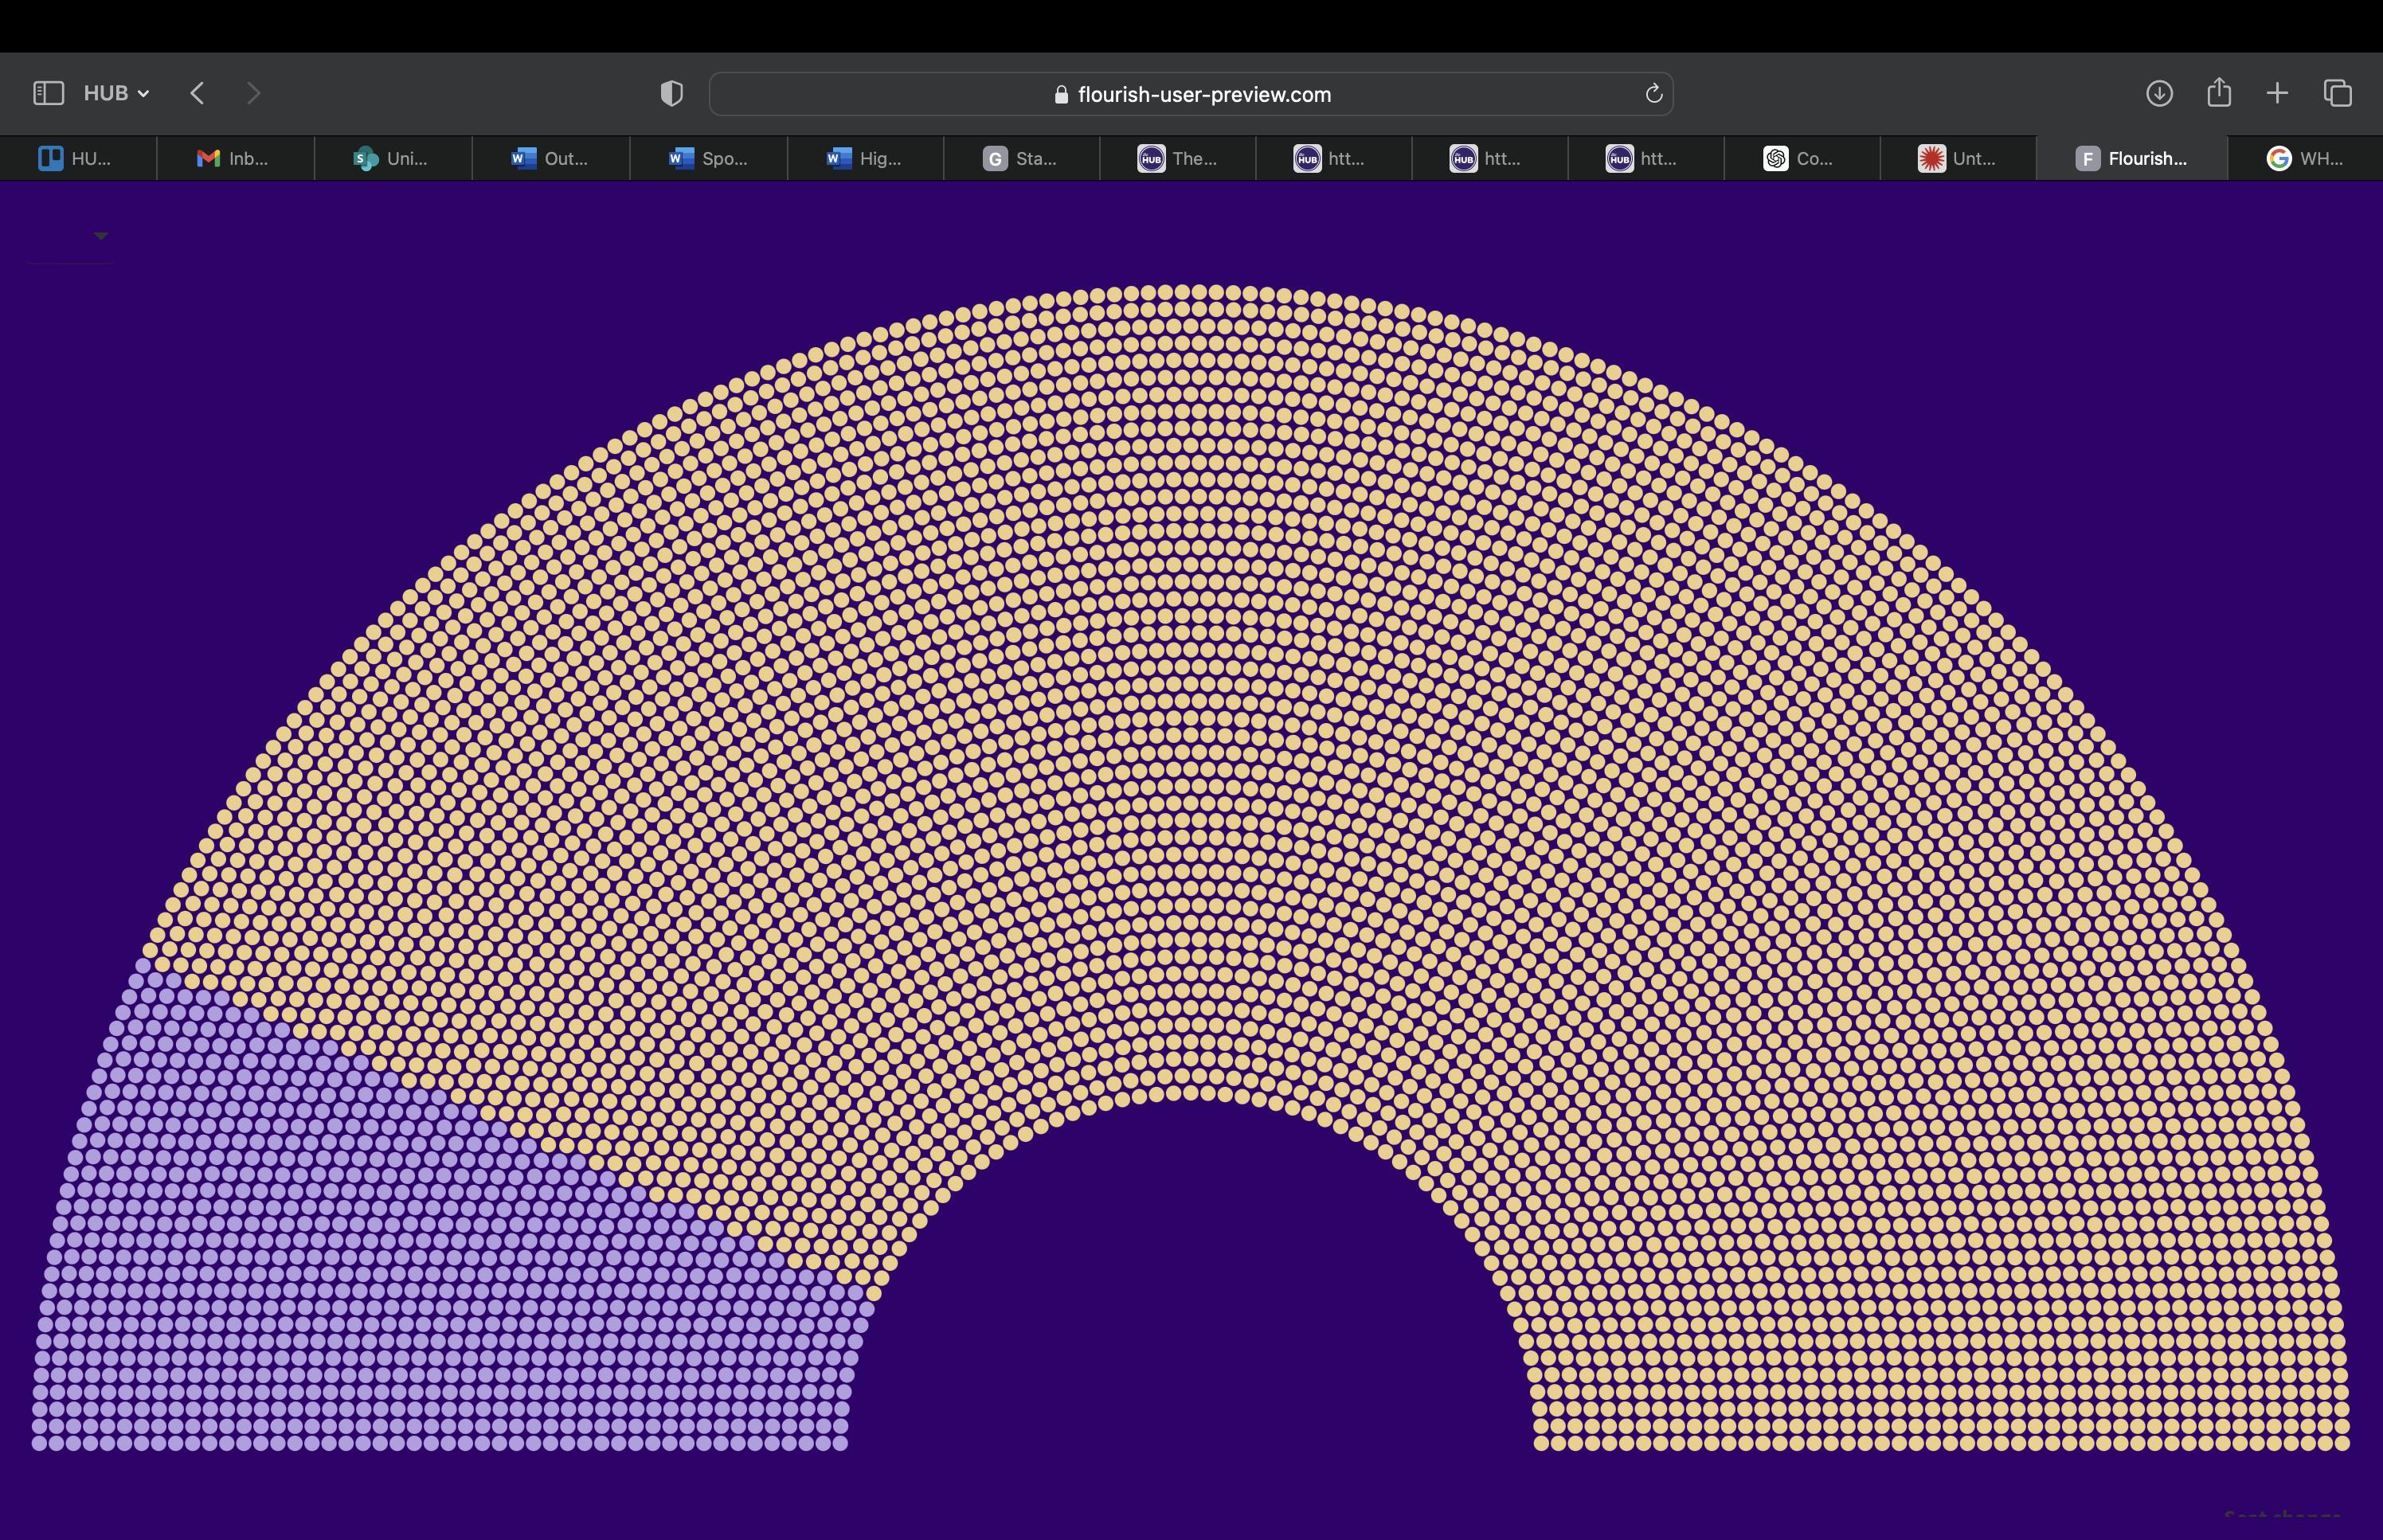
Task: Open the HUB tab group dropdown
Action: click(x=116, y=93)
